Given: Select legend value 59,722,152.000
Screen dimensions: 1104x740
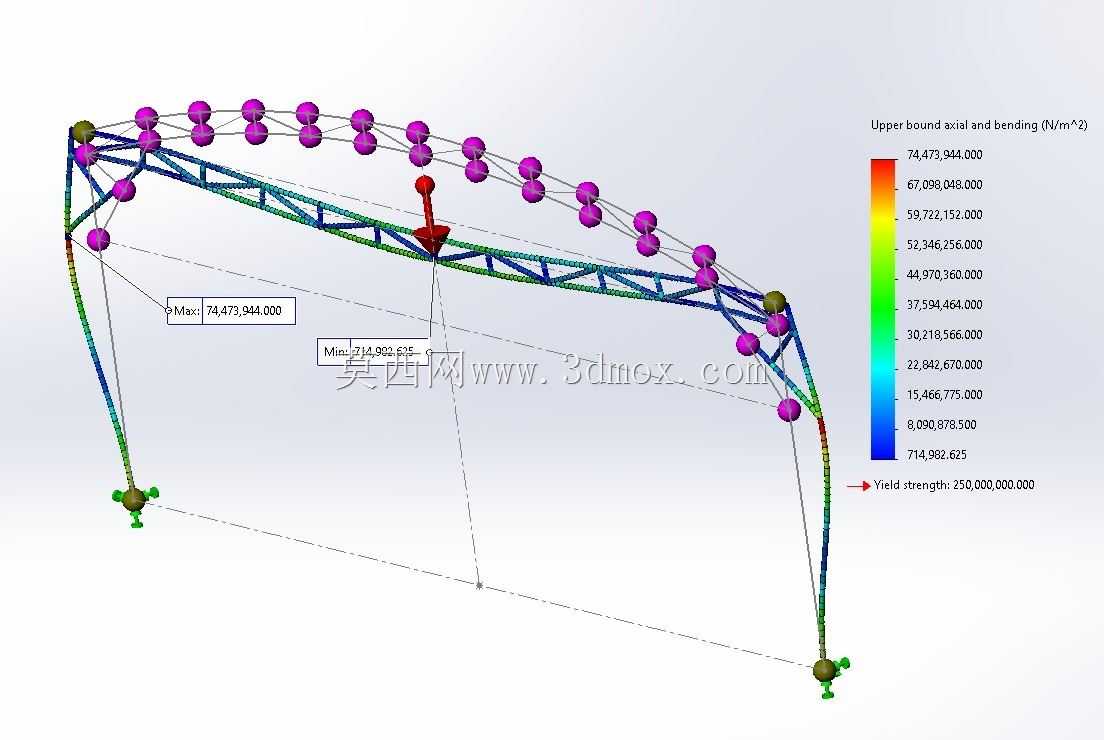Looking at the screenshot, I should (944, 215).
